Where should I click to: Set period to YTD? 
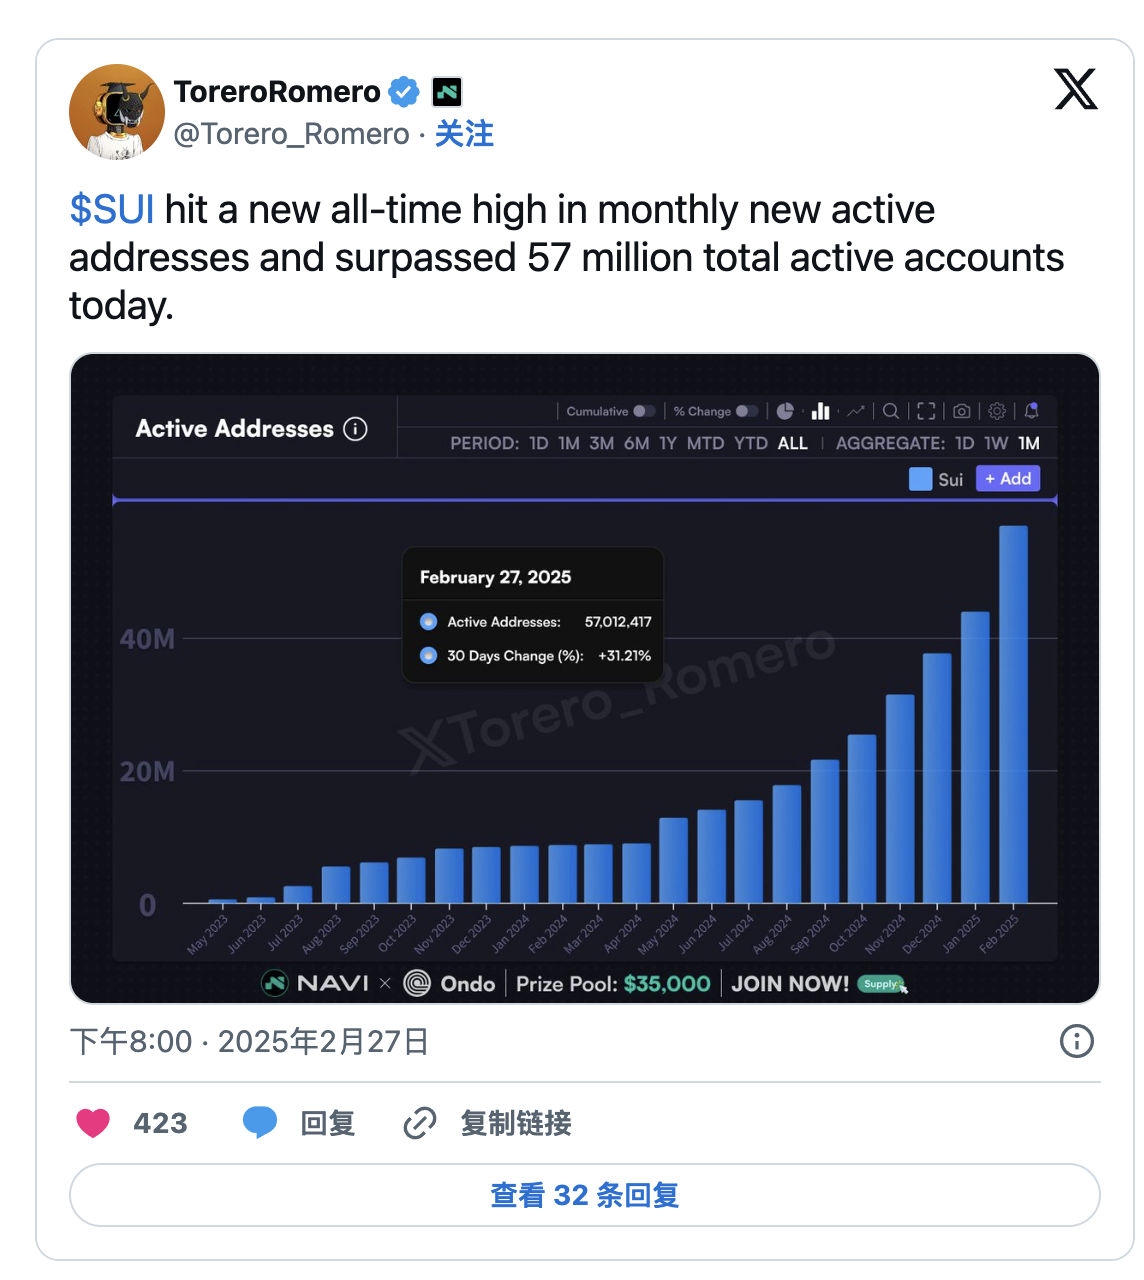tap(751, 443)
